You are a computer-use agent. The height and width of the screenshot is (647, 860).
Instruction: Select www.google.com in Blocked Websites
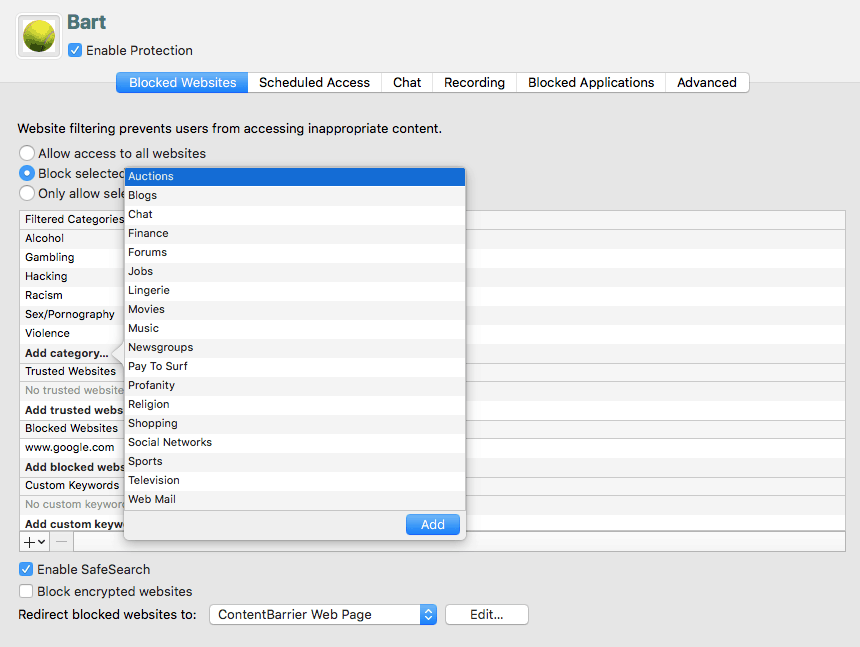(x=70, y=447)
